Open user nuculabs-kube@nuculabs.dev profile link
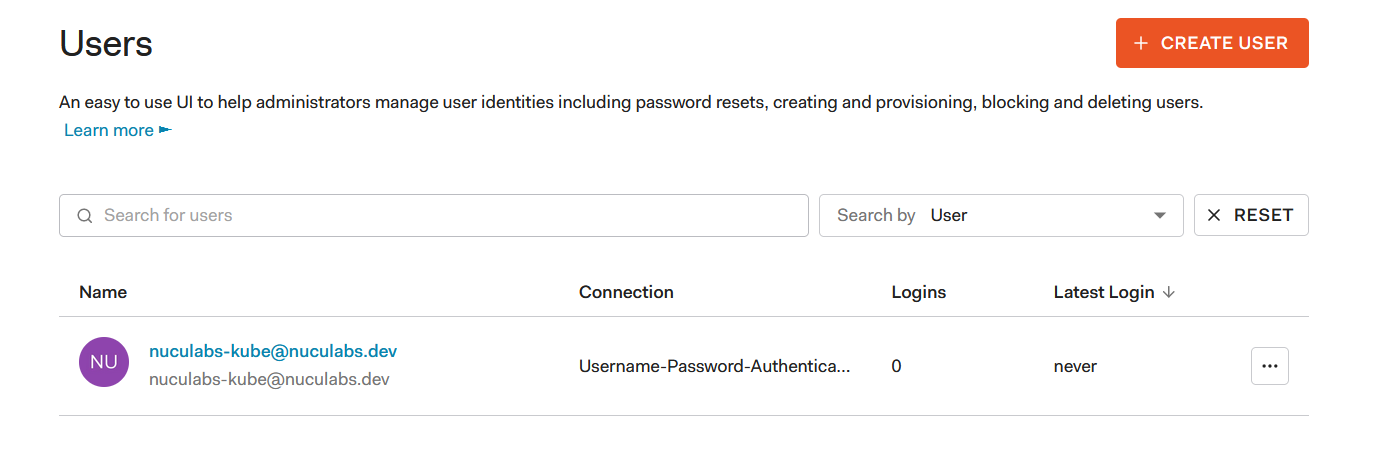 [273, 351]
